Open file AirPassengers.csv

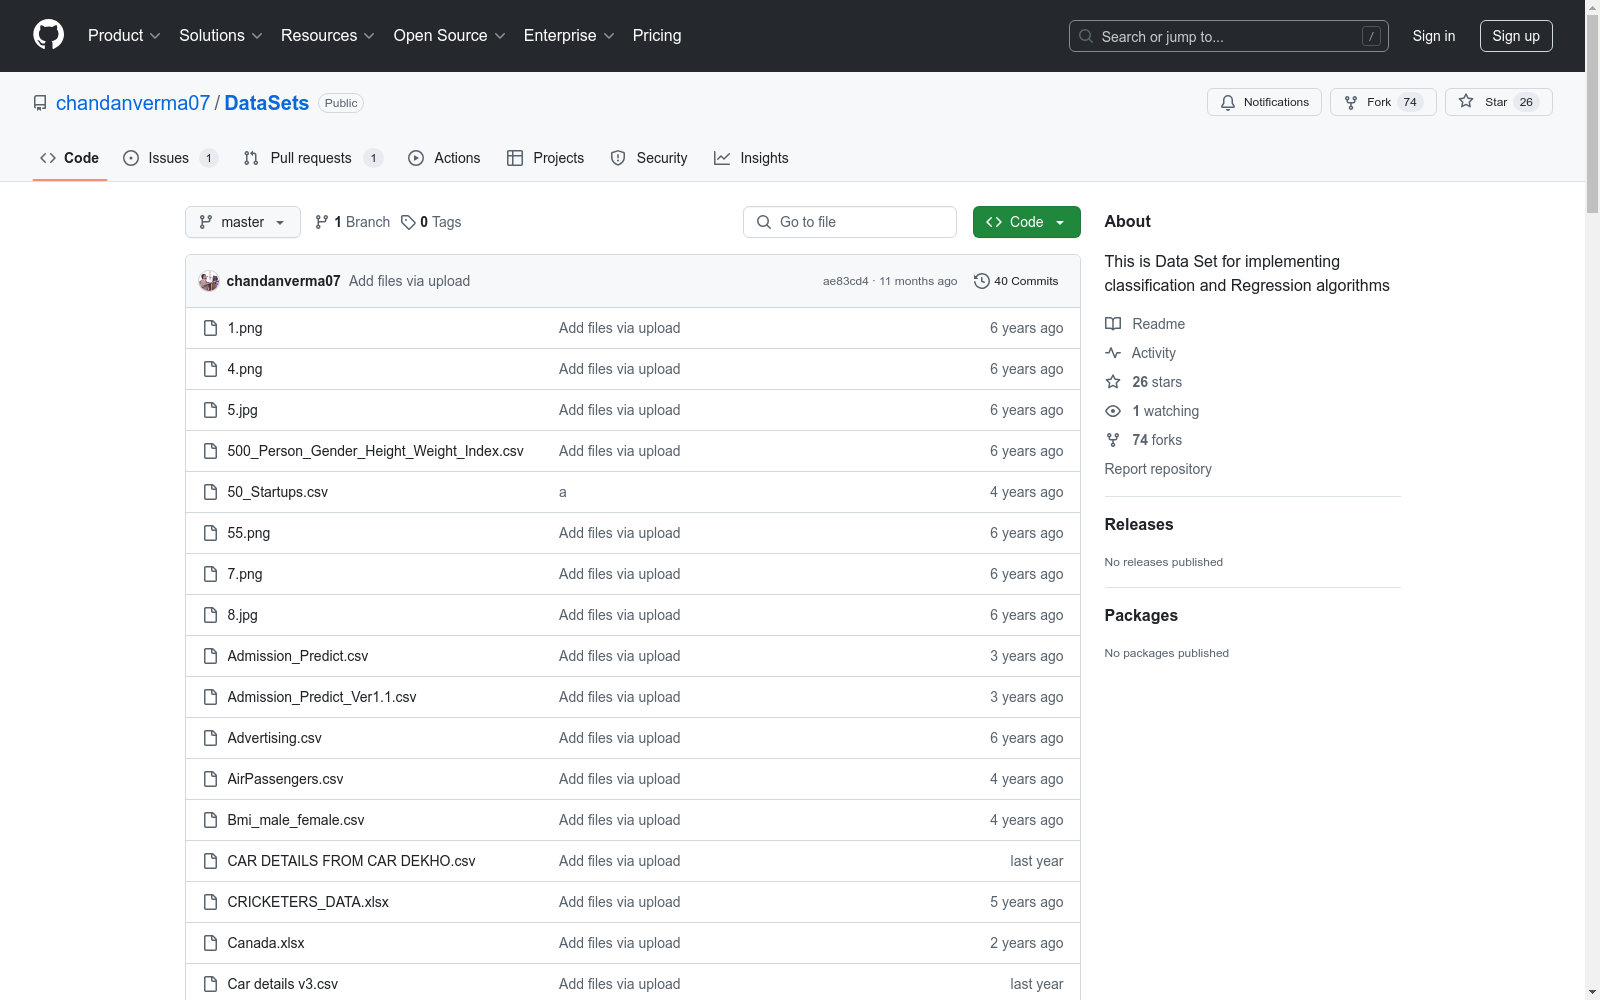[x=285, y=779]
